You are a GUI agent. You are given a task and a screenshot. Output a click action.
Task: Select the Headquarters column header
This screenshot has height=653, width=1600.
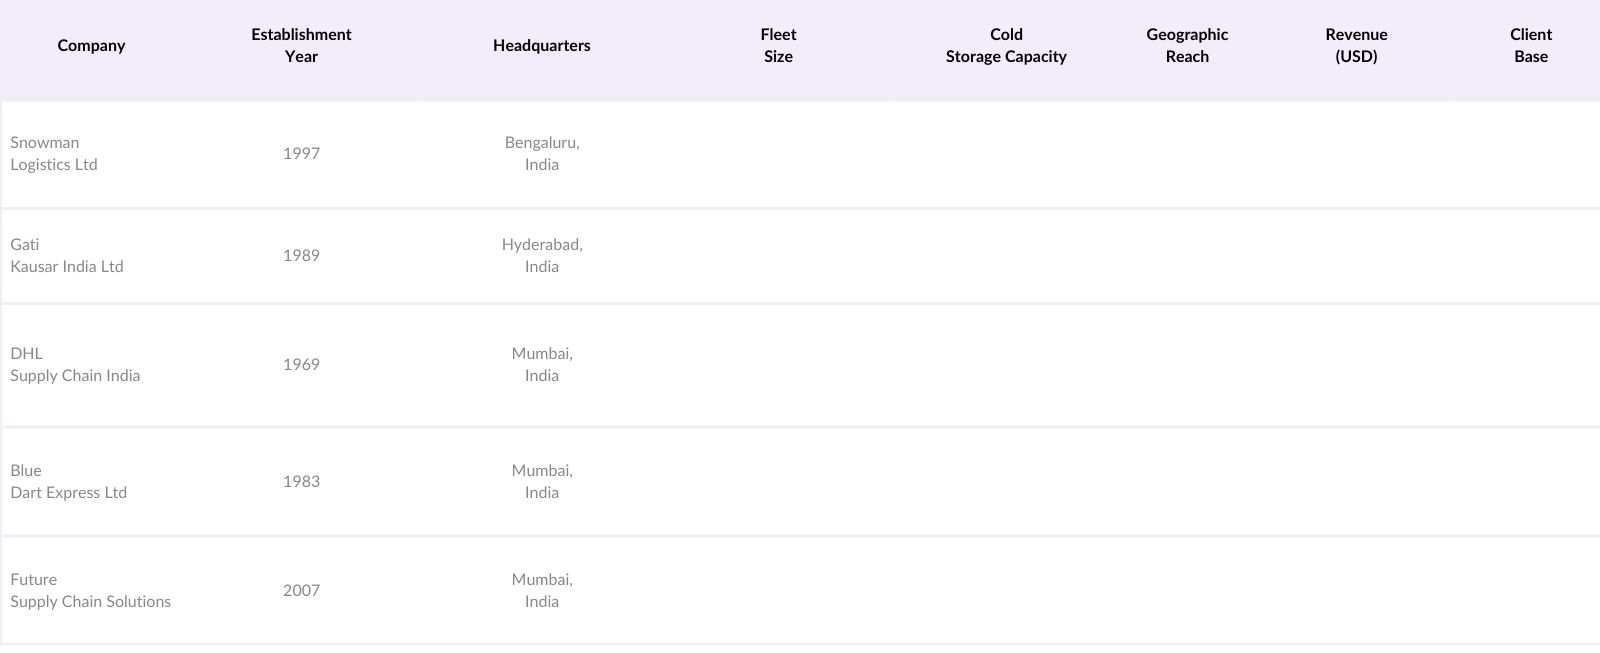click(541, 46)
